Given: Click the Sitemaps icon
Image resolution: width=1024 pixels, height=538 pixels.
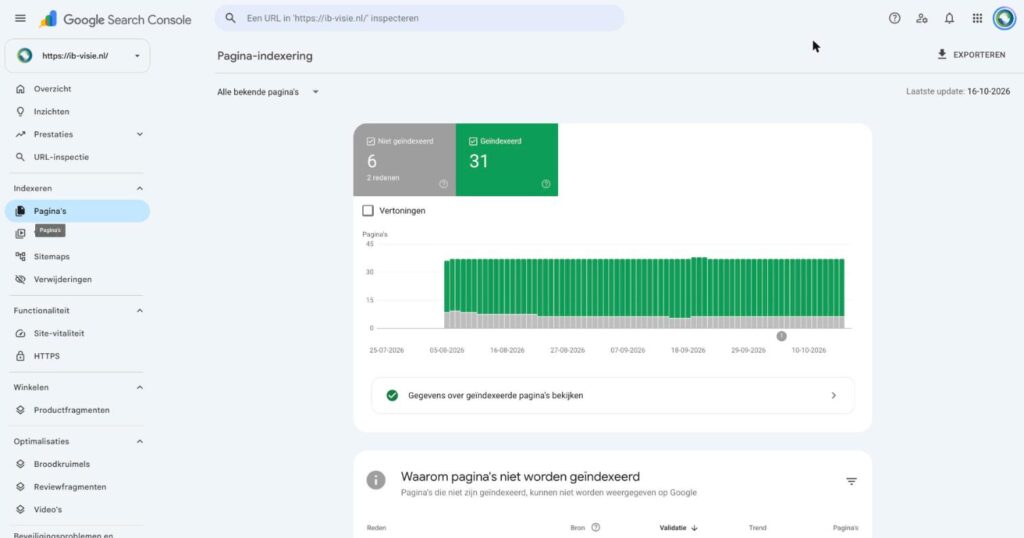Looking at the screenshot, I should pyautogui.click(x=20, y=257).
